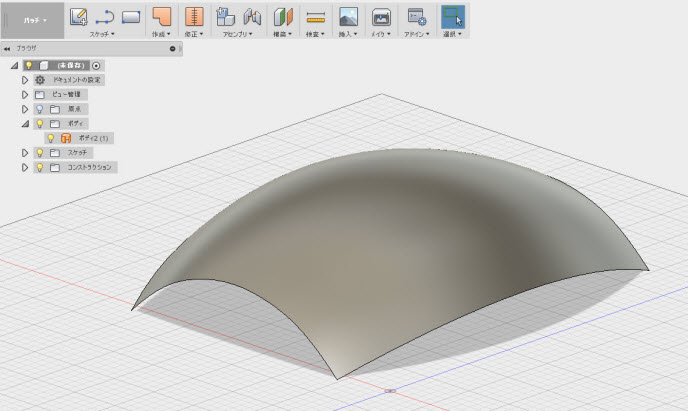
Task: Open the 構築 dropdown menu
Action: pyautogui.click(x=283, y=34)
